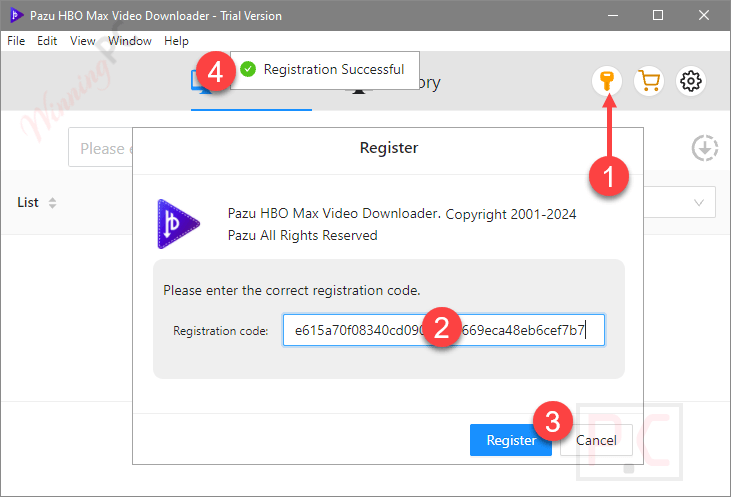This screenshot has width=731, height=497.
Task: Expand the dropdown chevron on the right
Action: (x=698, y=202)
